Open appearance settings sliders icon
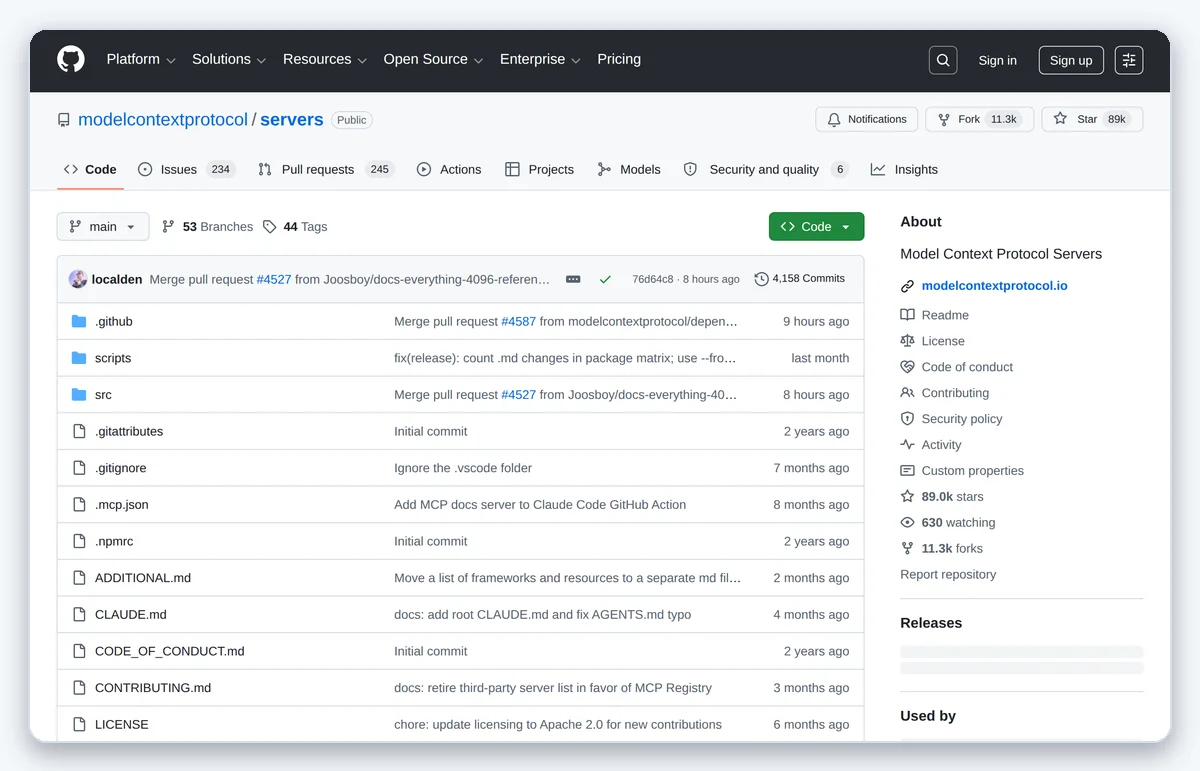 click(1129, 60)
